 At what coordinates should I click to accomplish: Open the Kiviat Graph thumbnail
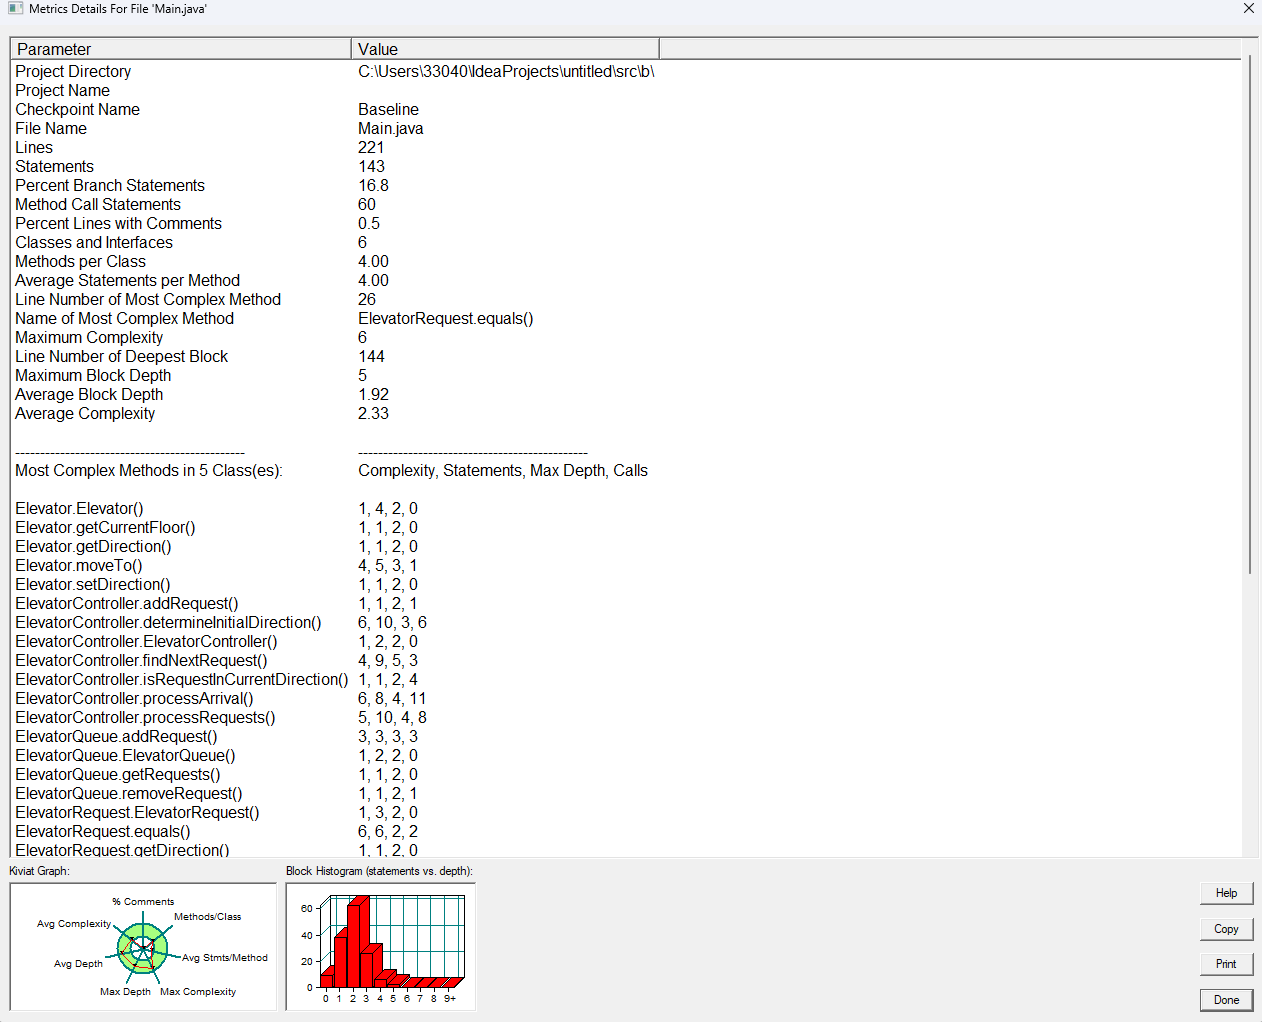pos(143,946)
